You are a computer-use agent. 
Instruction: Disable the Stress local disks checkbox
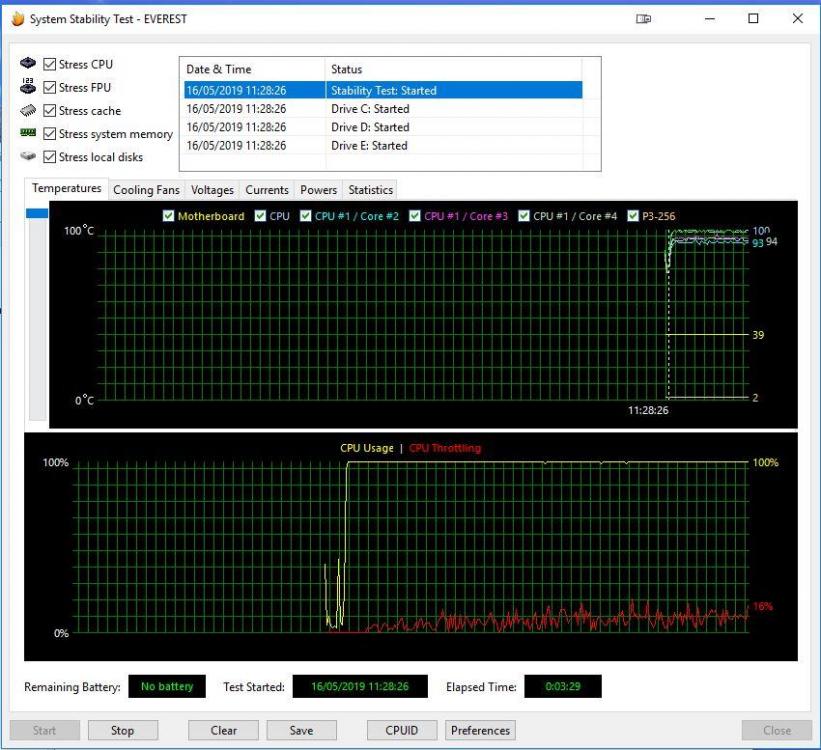[x=50, y=157]
